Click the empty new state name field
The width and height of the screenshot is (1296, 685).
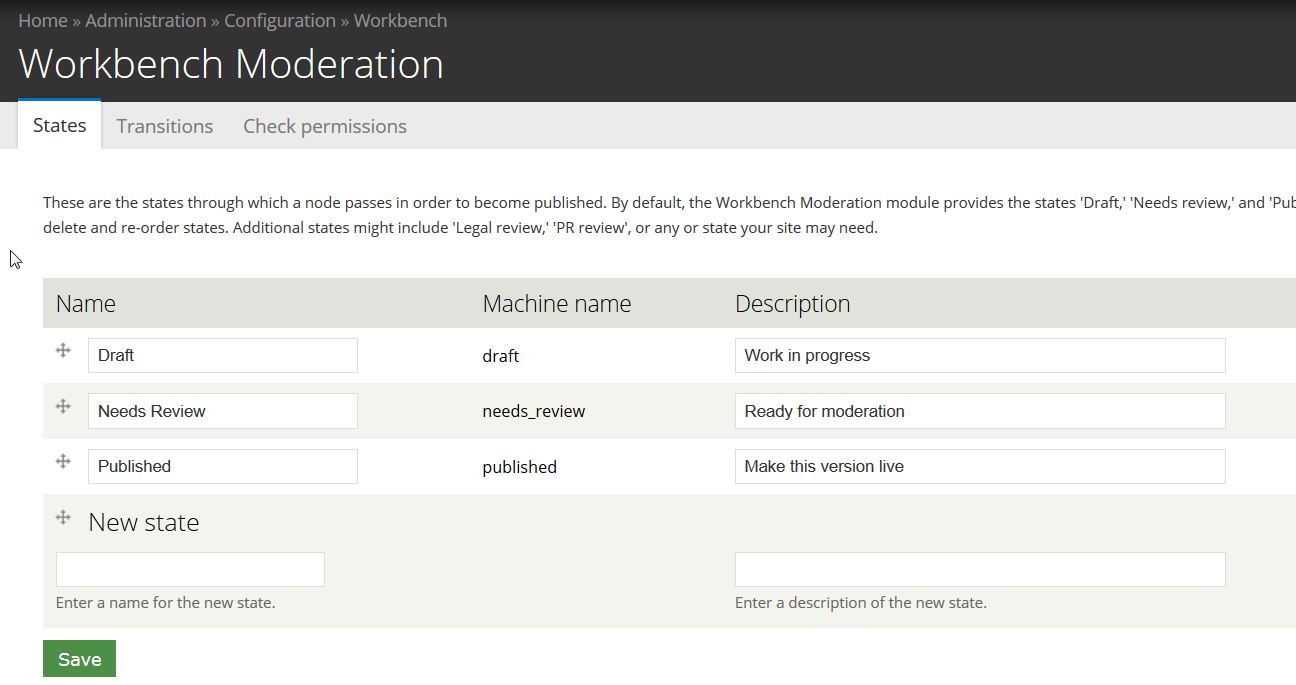pos(190,569)
